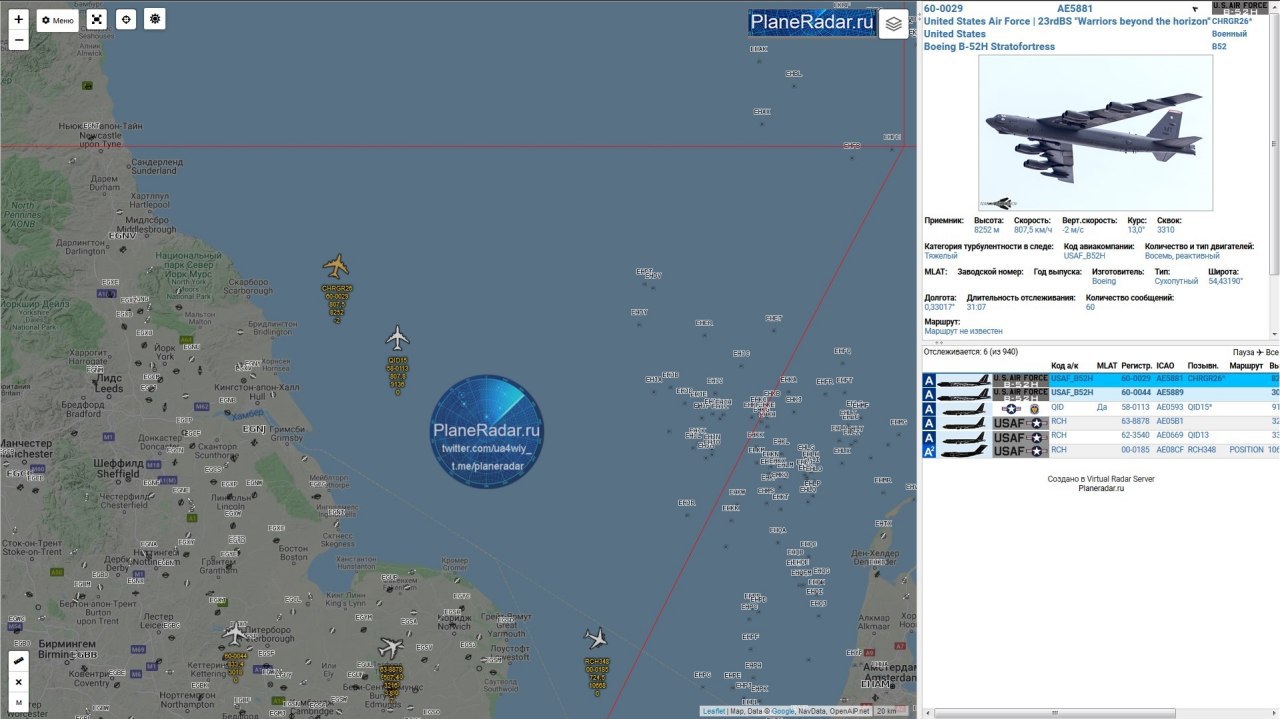Select the 63-8878 AE05B1 aircraft row
The width and height of the screenshot is (1280, 719).
1100,422
